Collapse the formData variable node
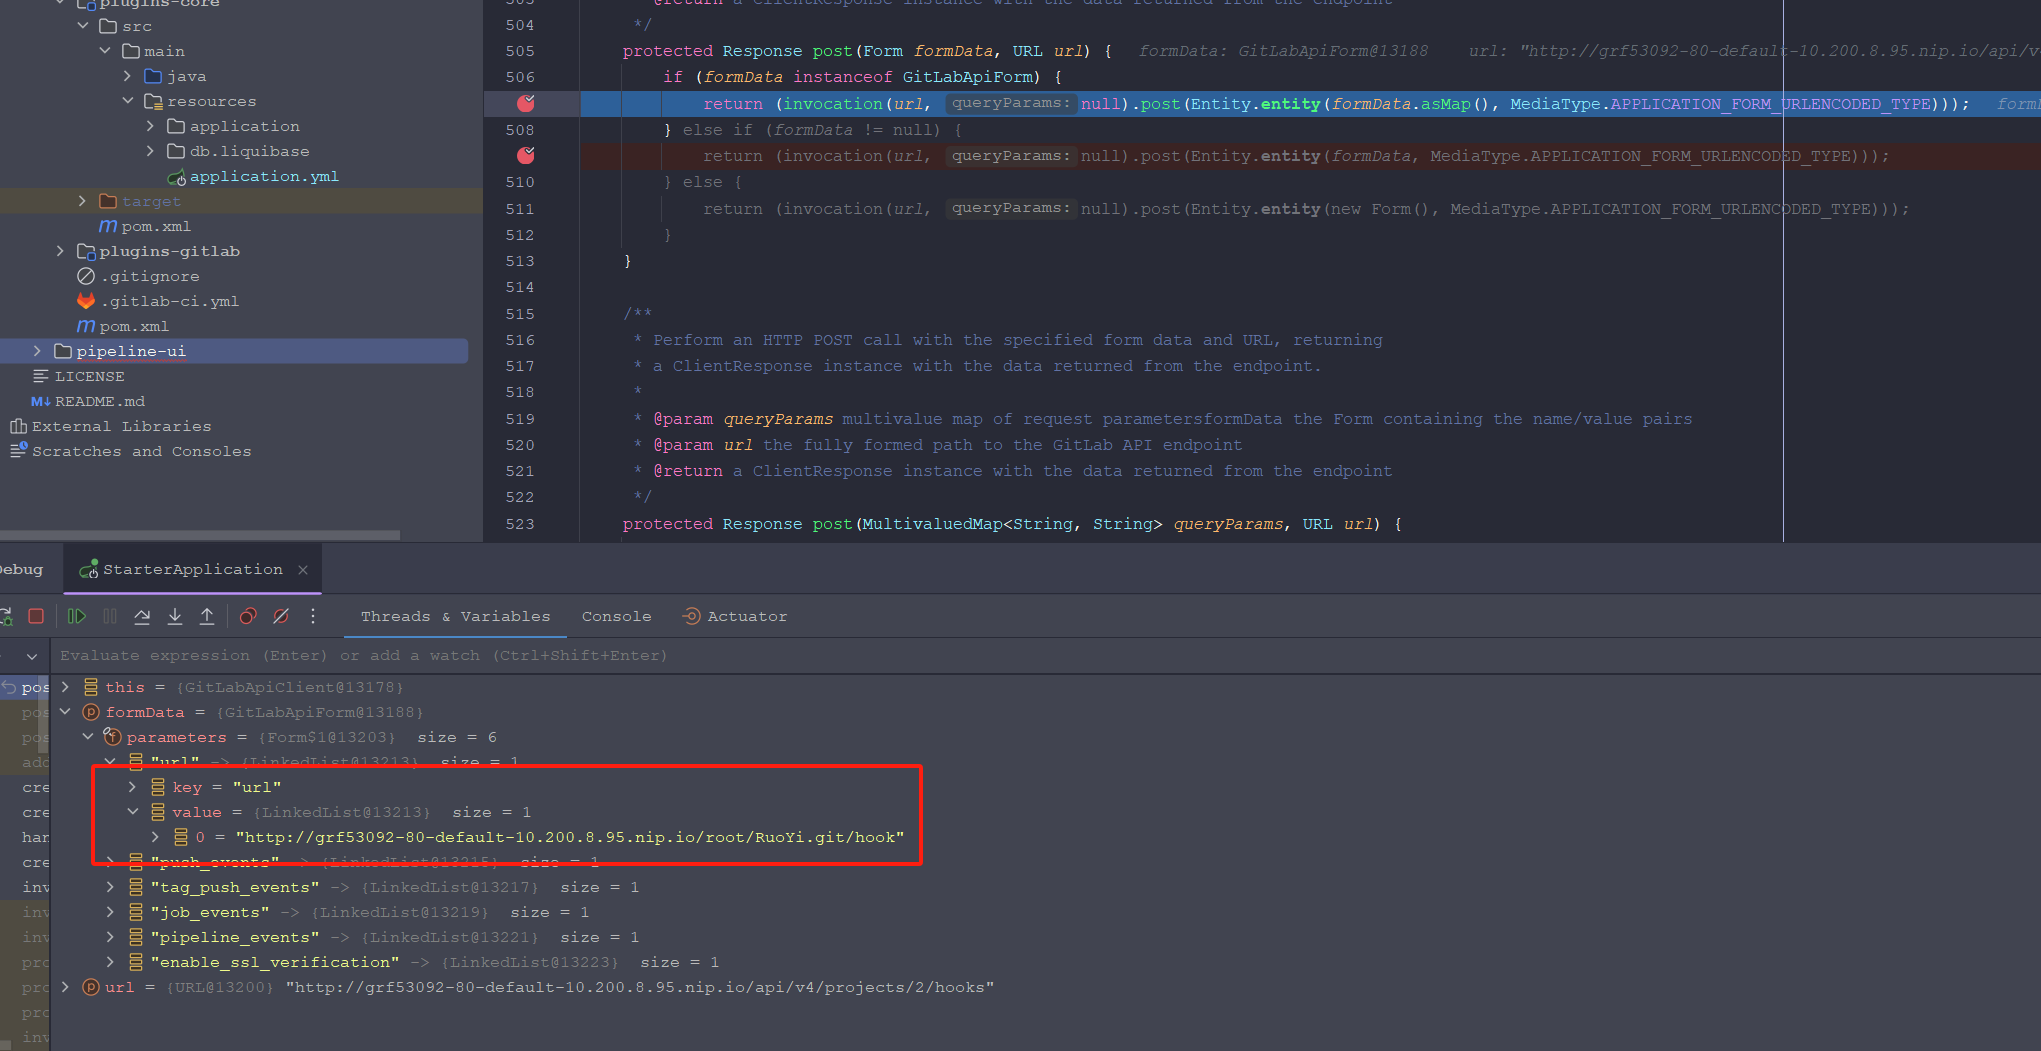The image size is (2041, 1051). pyautogui.click(x=66, y=712)
